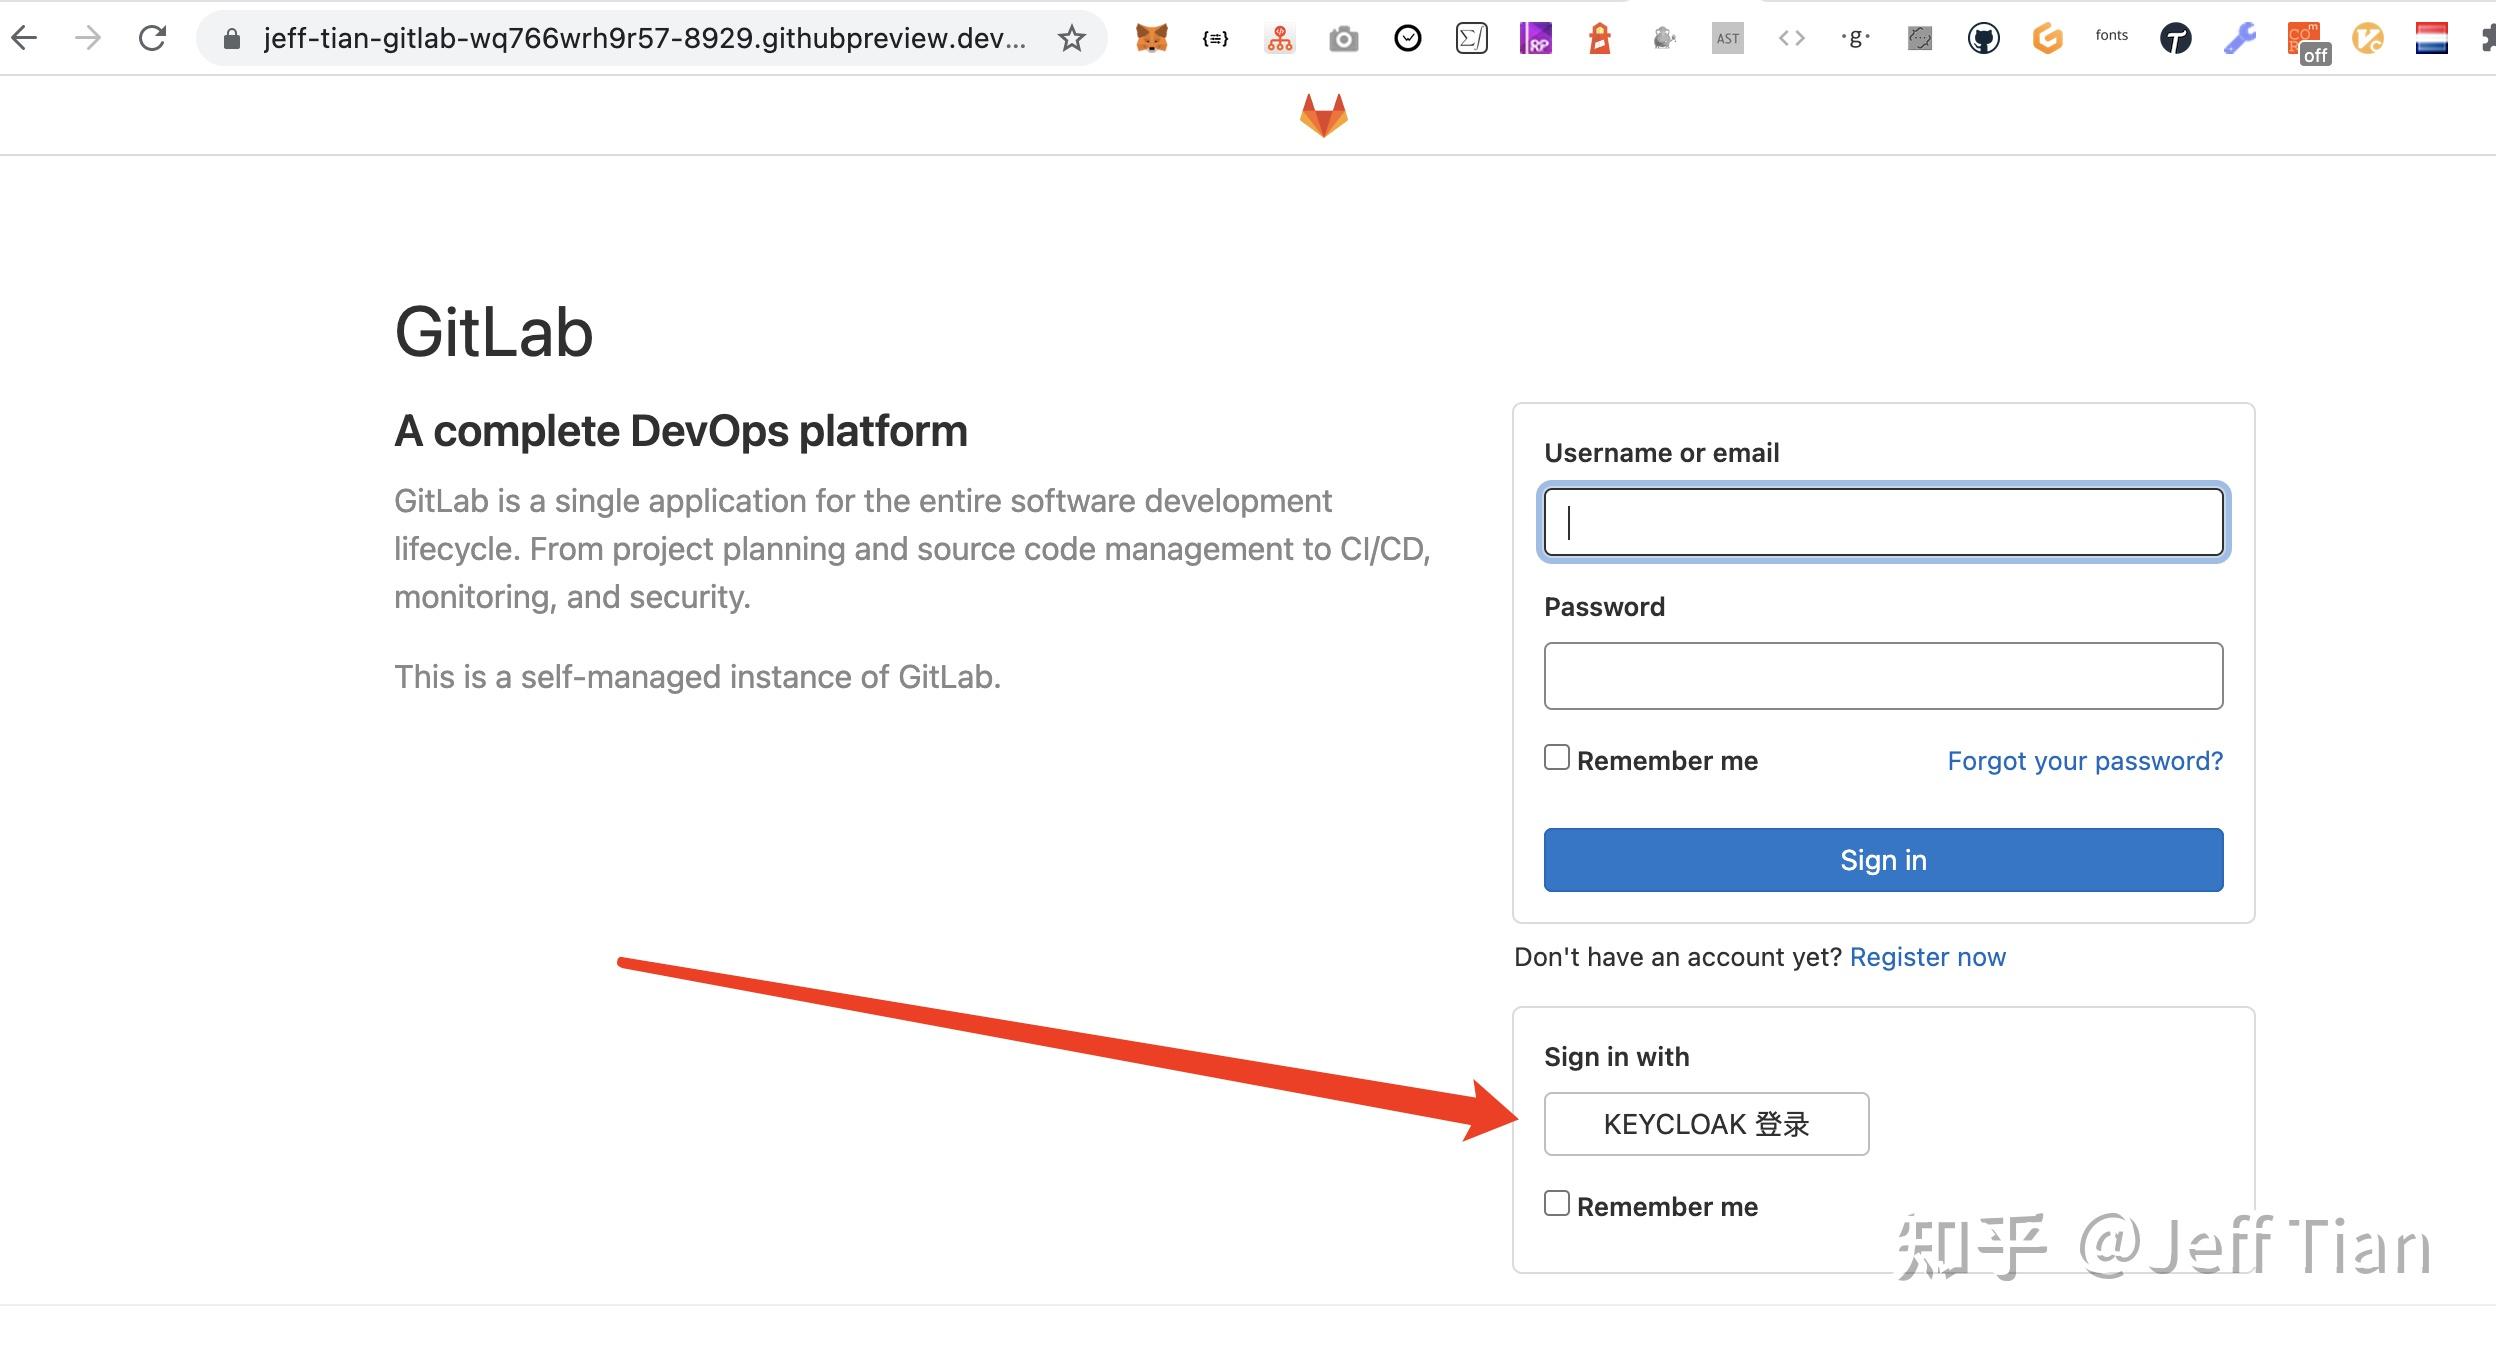Open the gray dashed-bracket extension icon
2496x1346 pixels.
pyautogui.click(x=1920, y=39)
